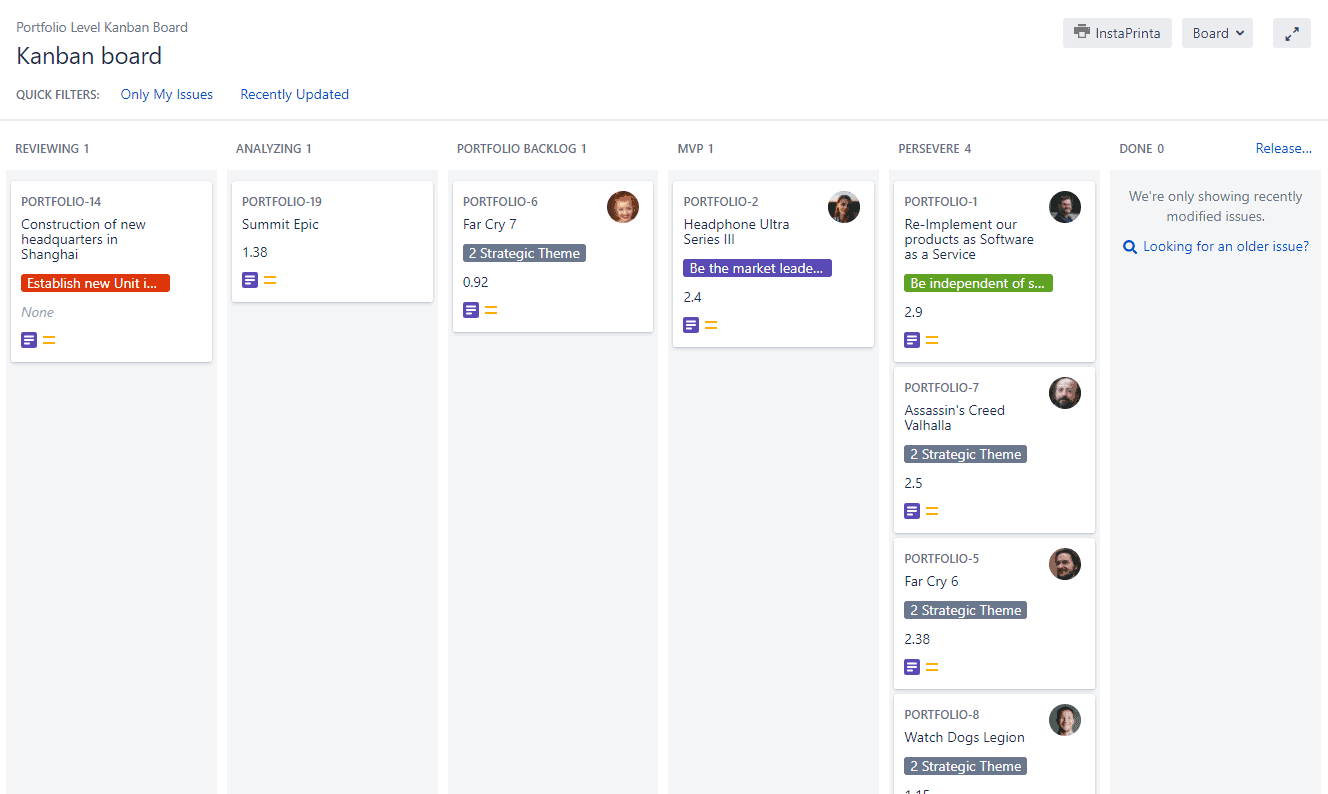Click the assignee avatar on PORTFOLIO-7

1065,393
